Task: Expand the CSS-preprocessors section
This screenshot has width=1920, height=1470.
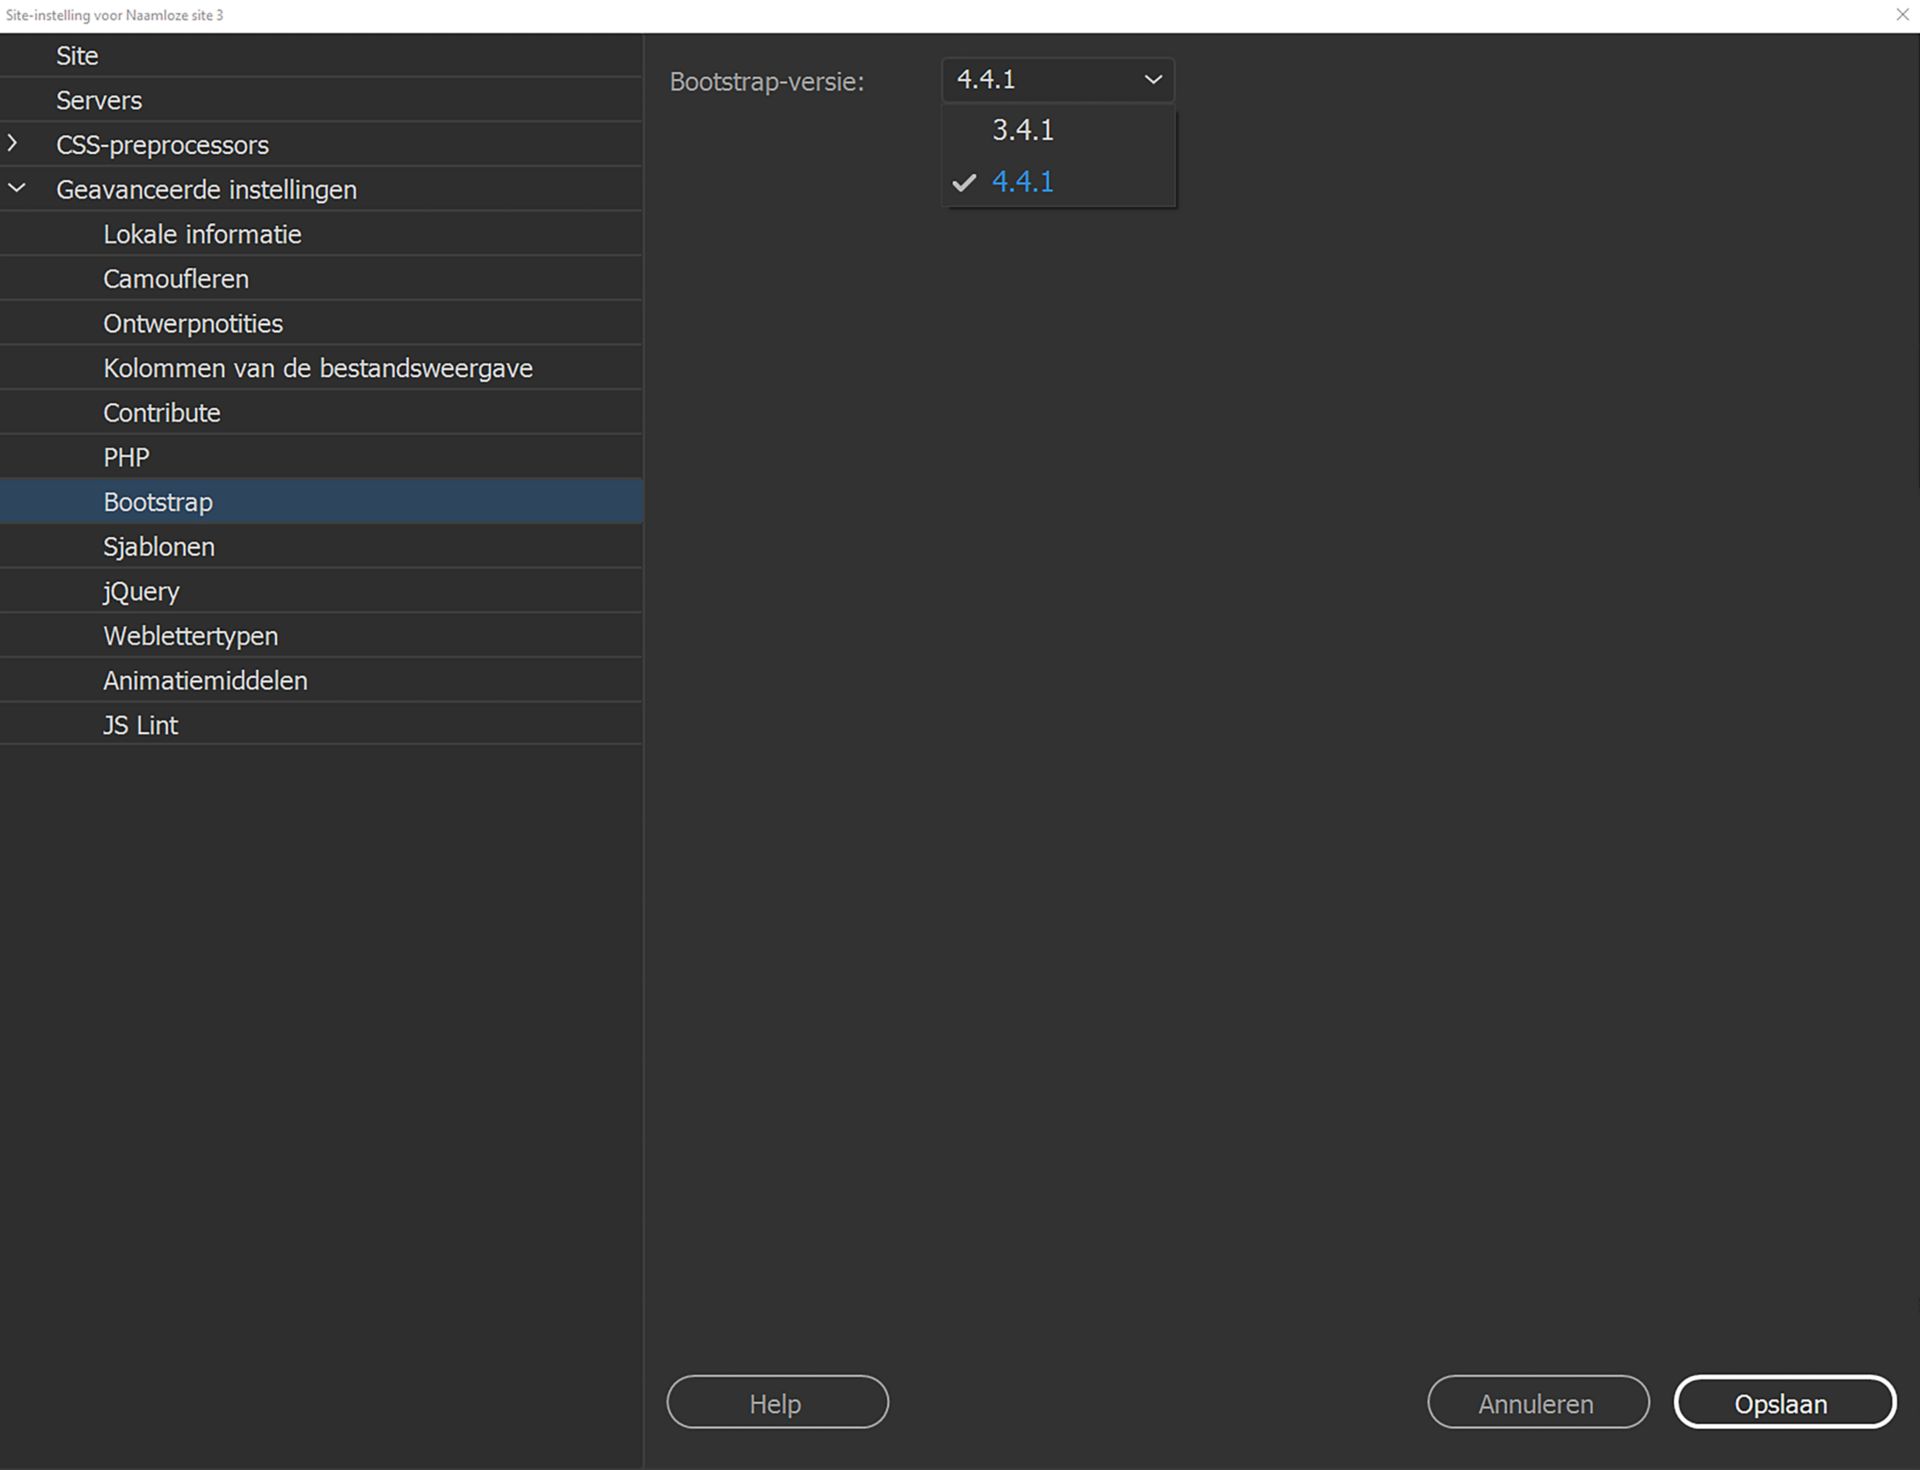Action: (15, 143)
